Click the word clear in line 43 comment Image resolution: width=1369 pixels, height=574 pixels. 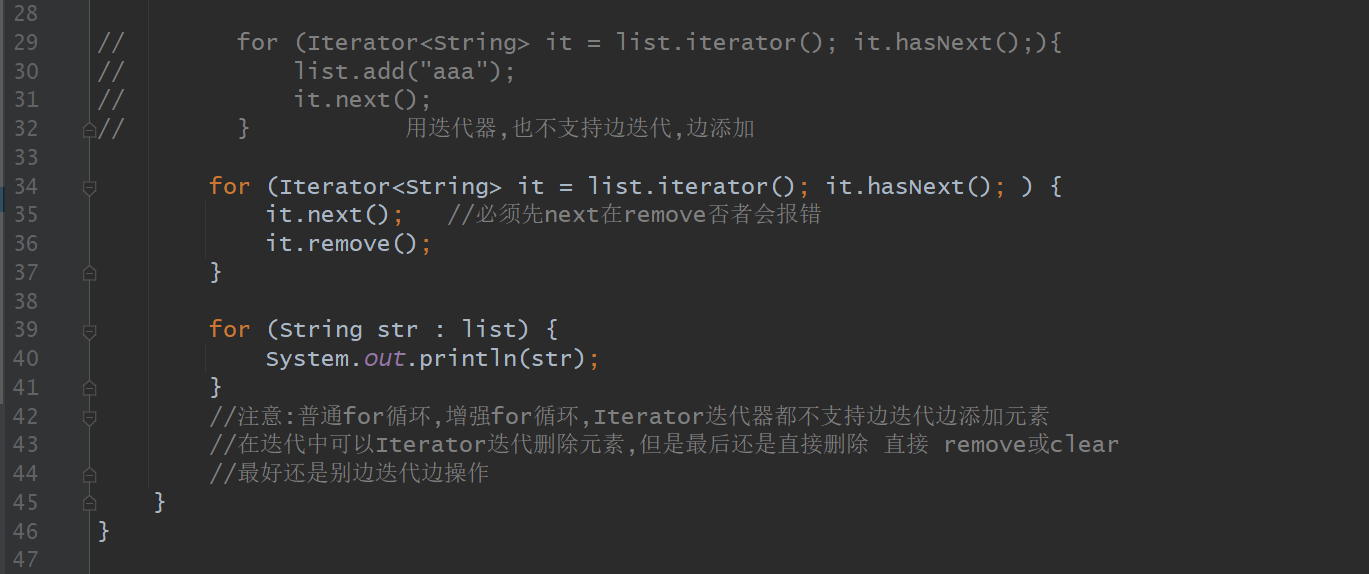pos(1084,445)
